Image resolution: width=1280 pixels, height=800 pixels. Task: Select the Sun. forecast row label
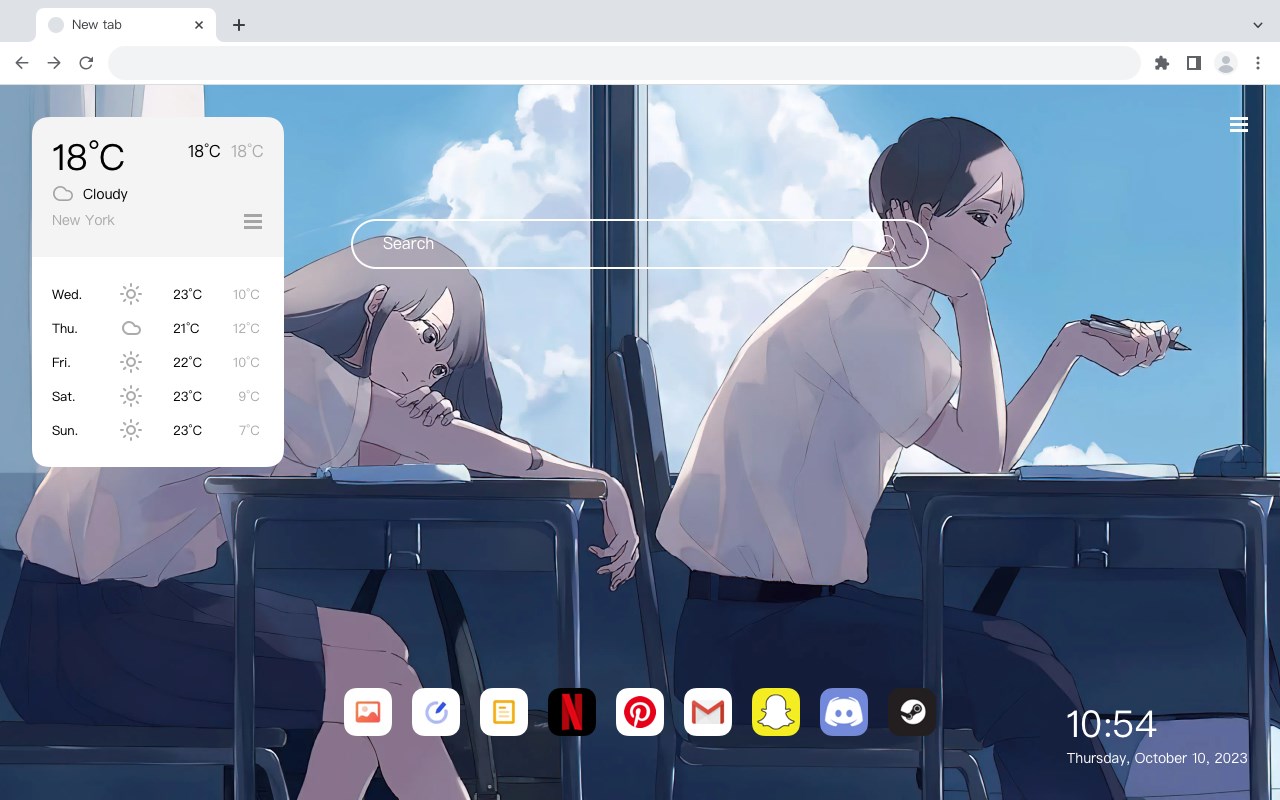click(65, 430)
